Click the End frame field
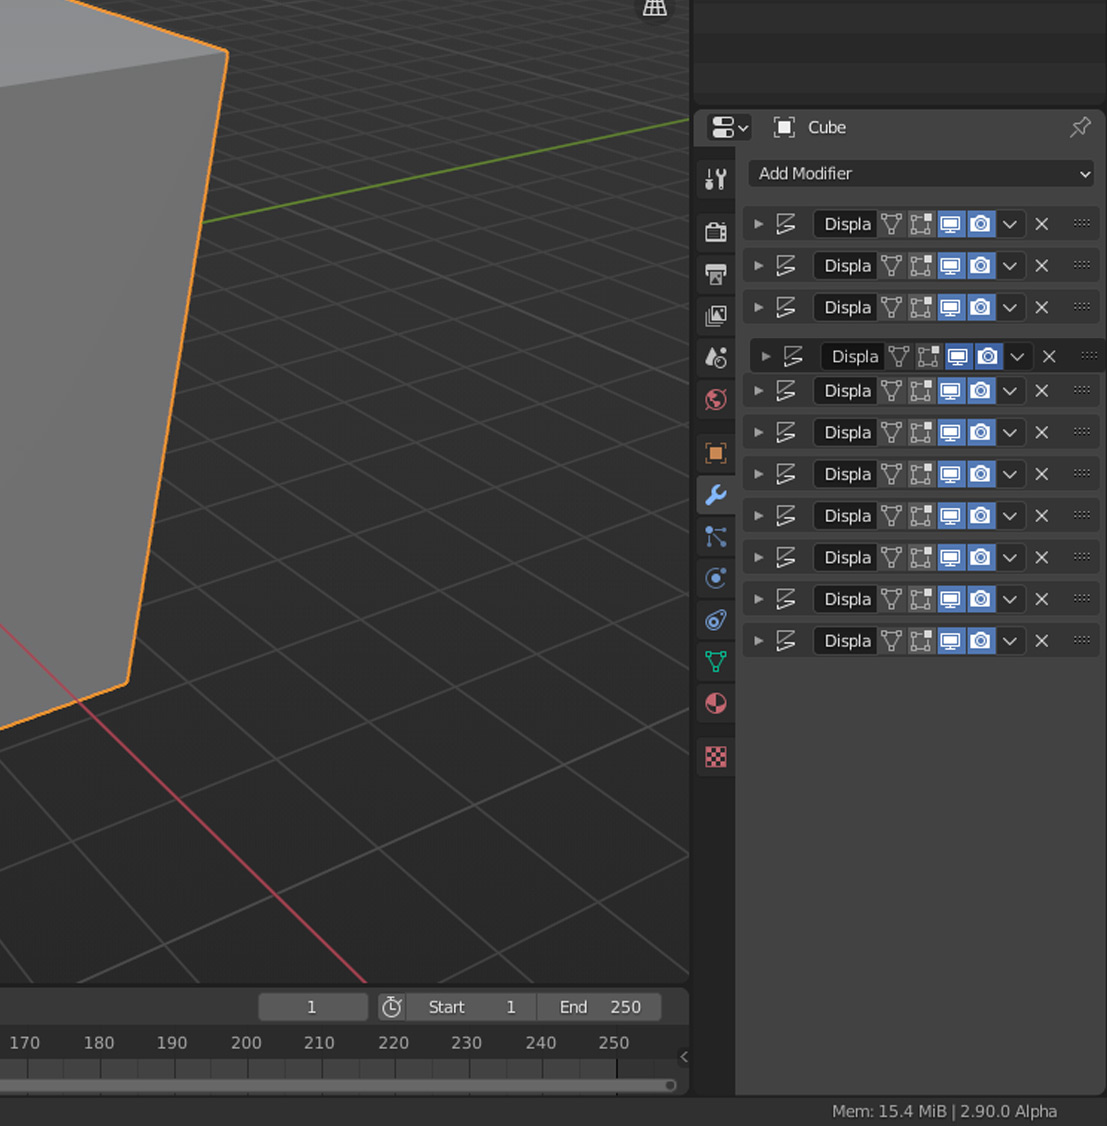 599,1007
